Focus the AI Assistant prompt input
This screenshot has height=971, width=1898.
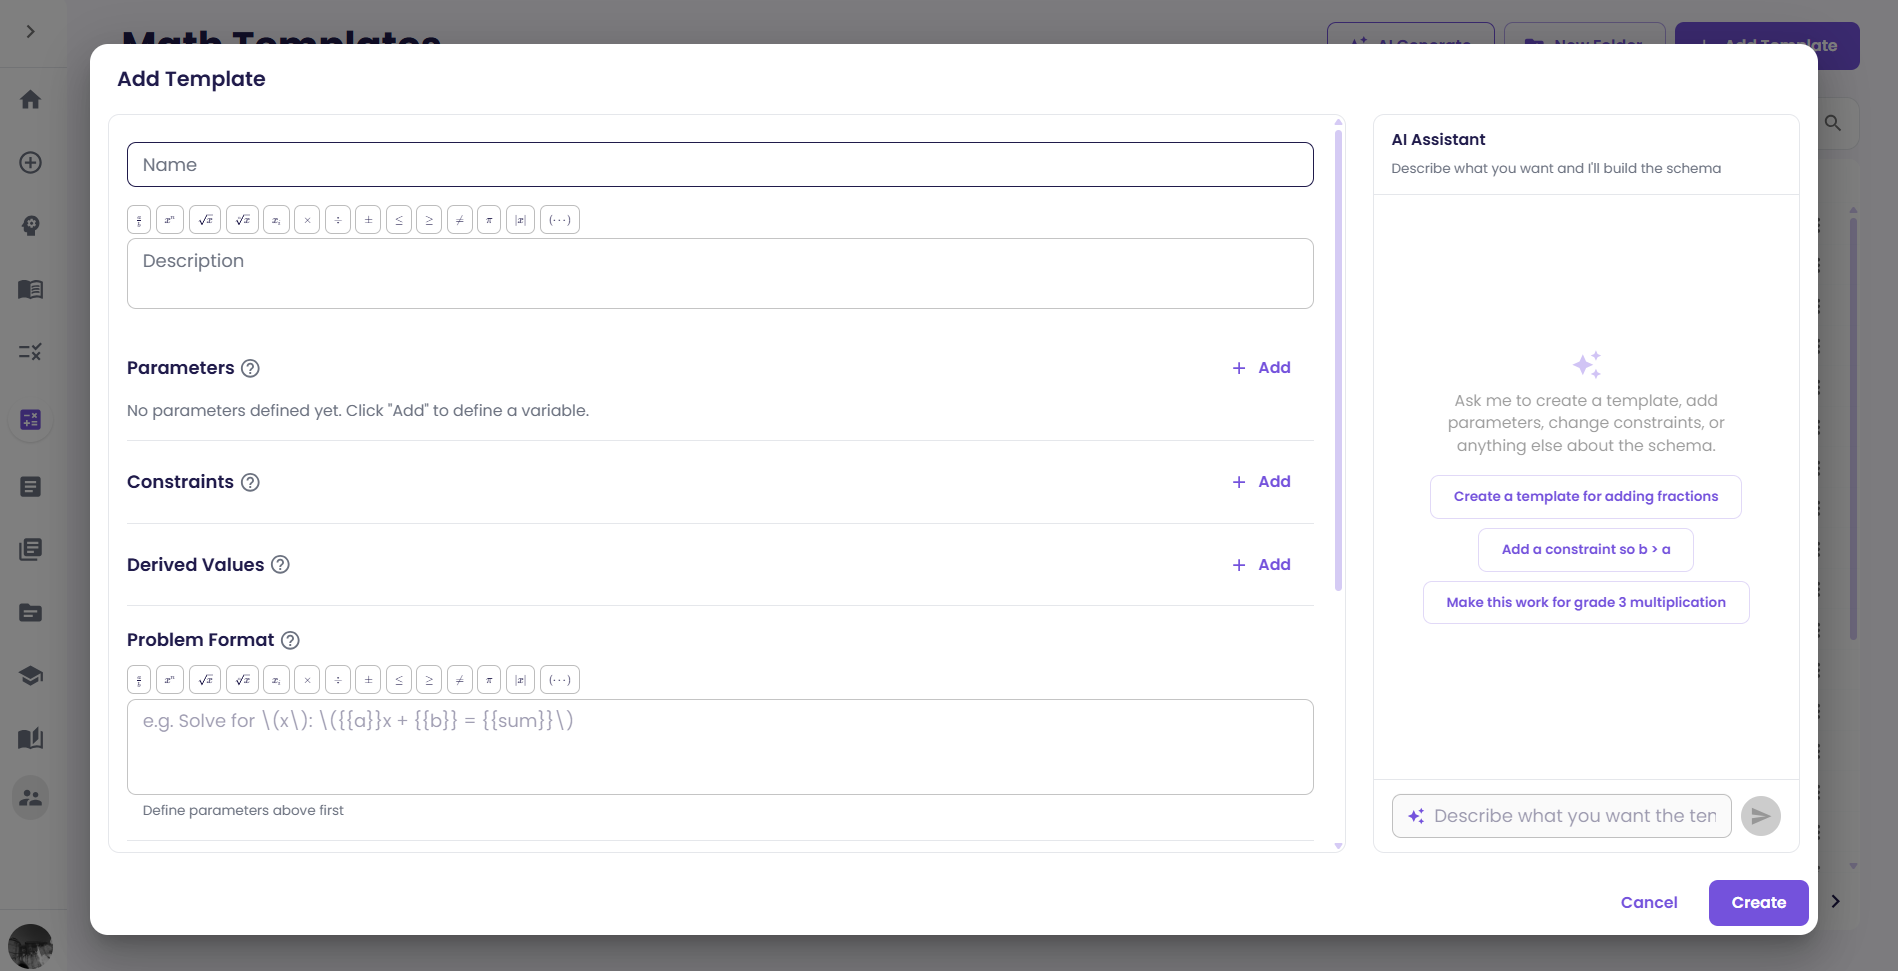click(x=1562, y=816)
